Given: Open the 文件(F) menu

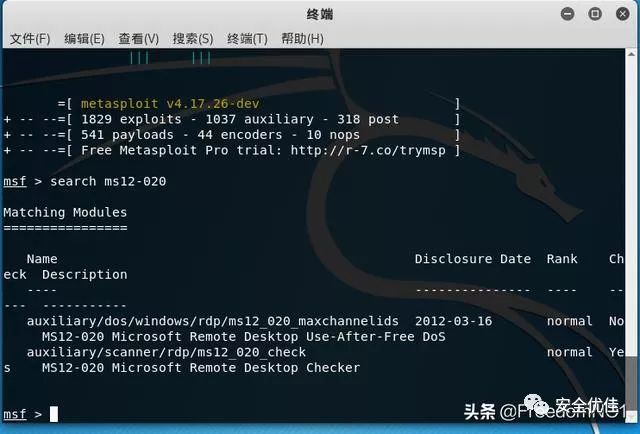Looking at the screenshot, I should tap(30, 39).
